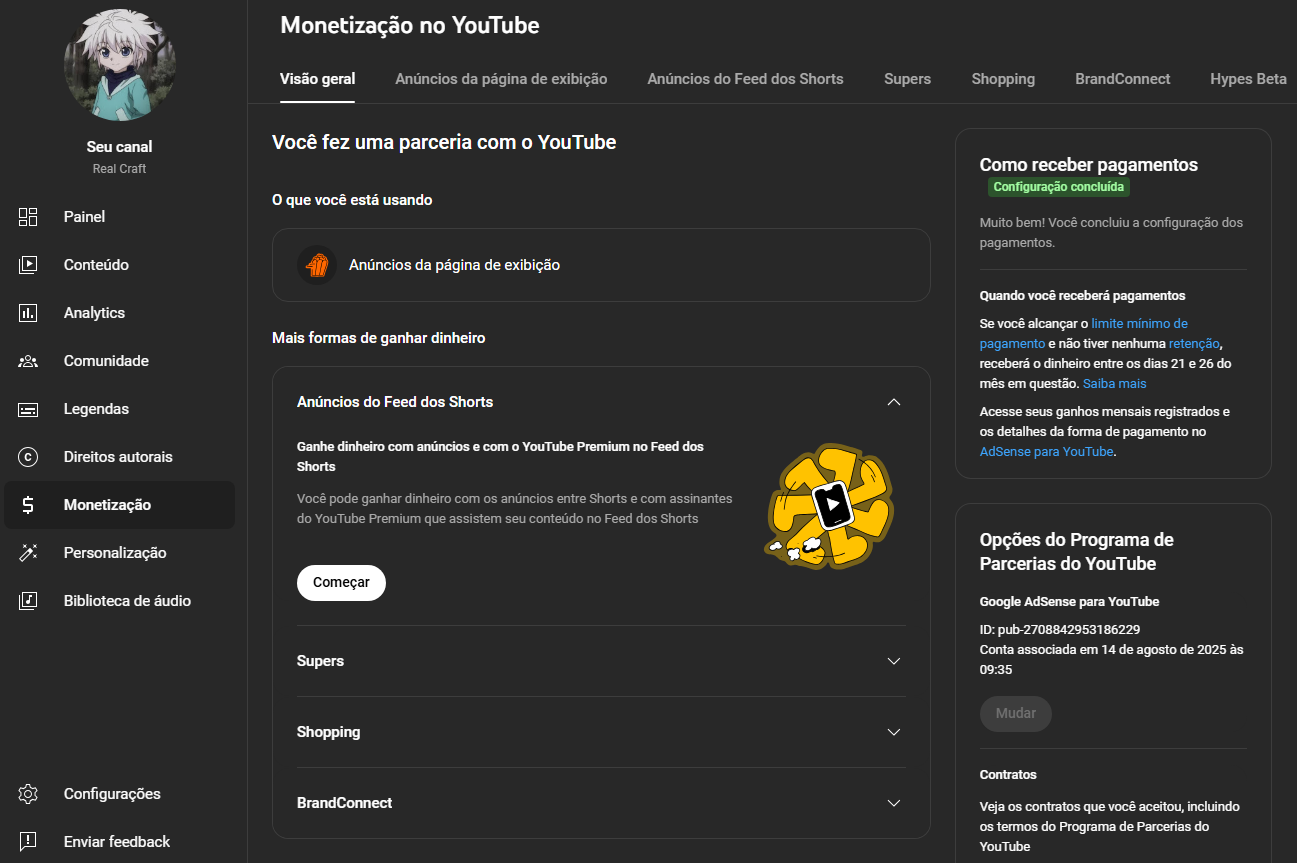The height and width of the screenshot is (863, 1297).
Task: Click the Saiba mais link
Action: coord(1115,384)
